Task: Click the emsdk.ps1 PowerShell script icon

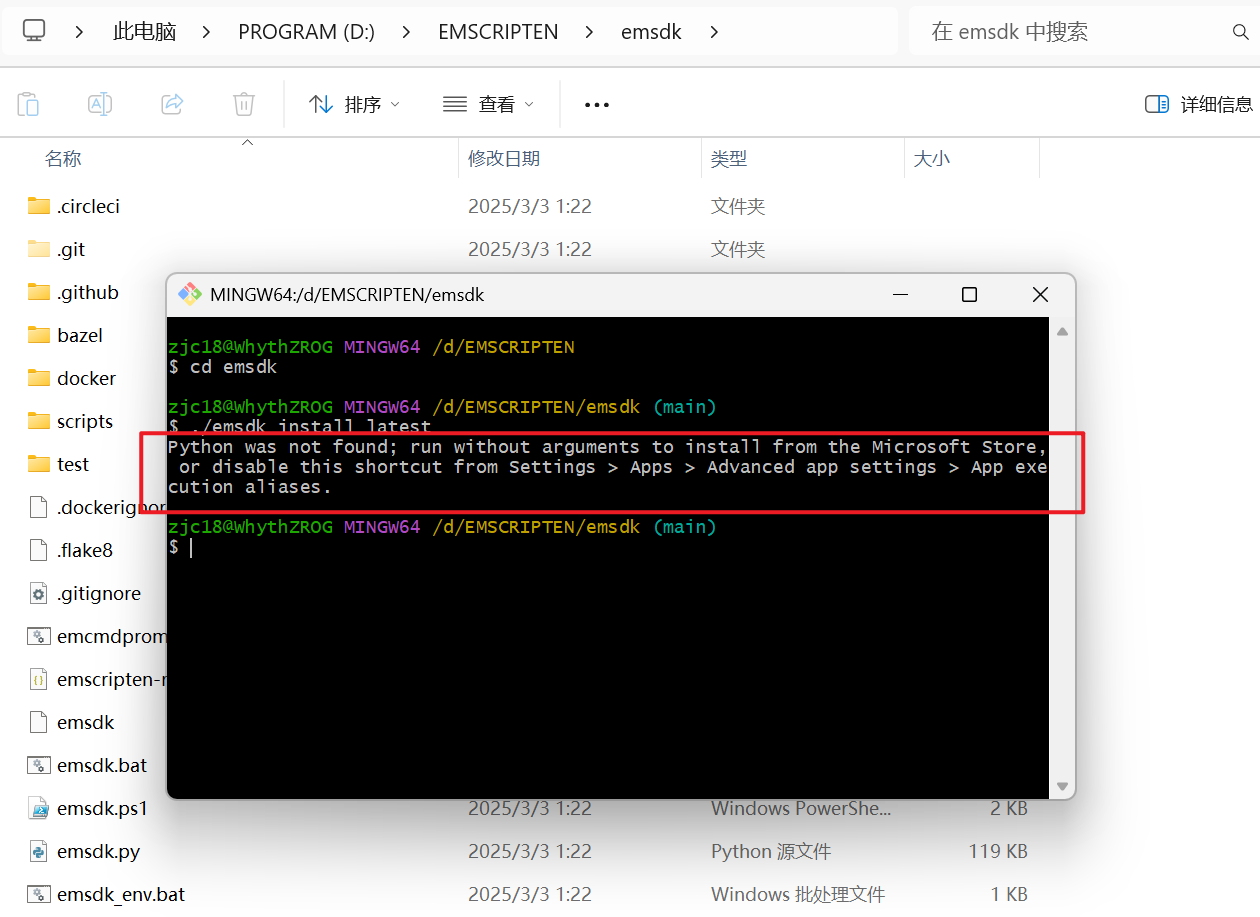Action: click(x=39, y=808)
